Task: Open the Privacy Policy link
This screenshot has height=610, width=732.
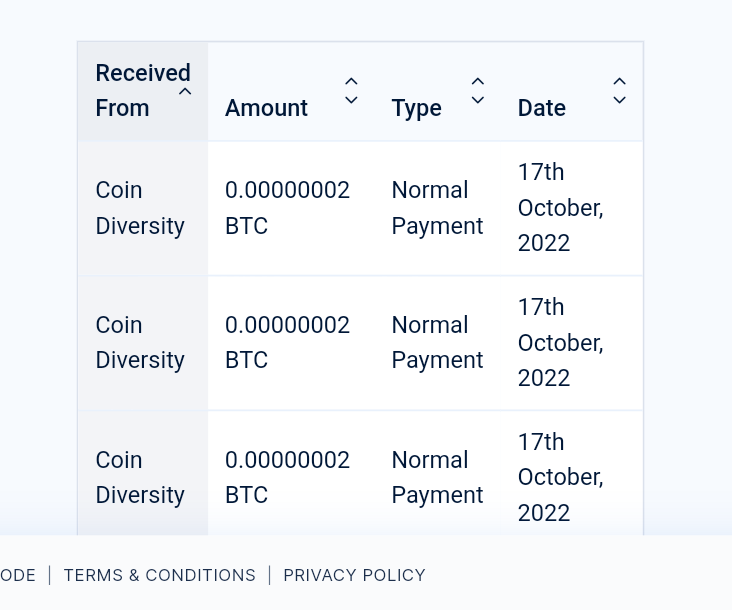Action: click(354, 575)
